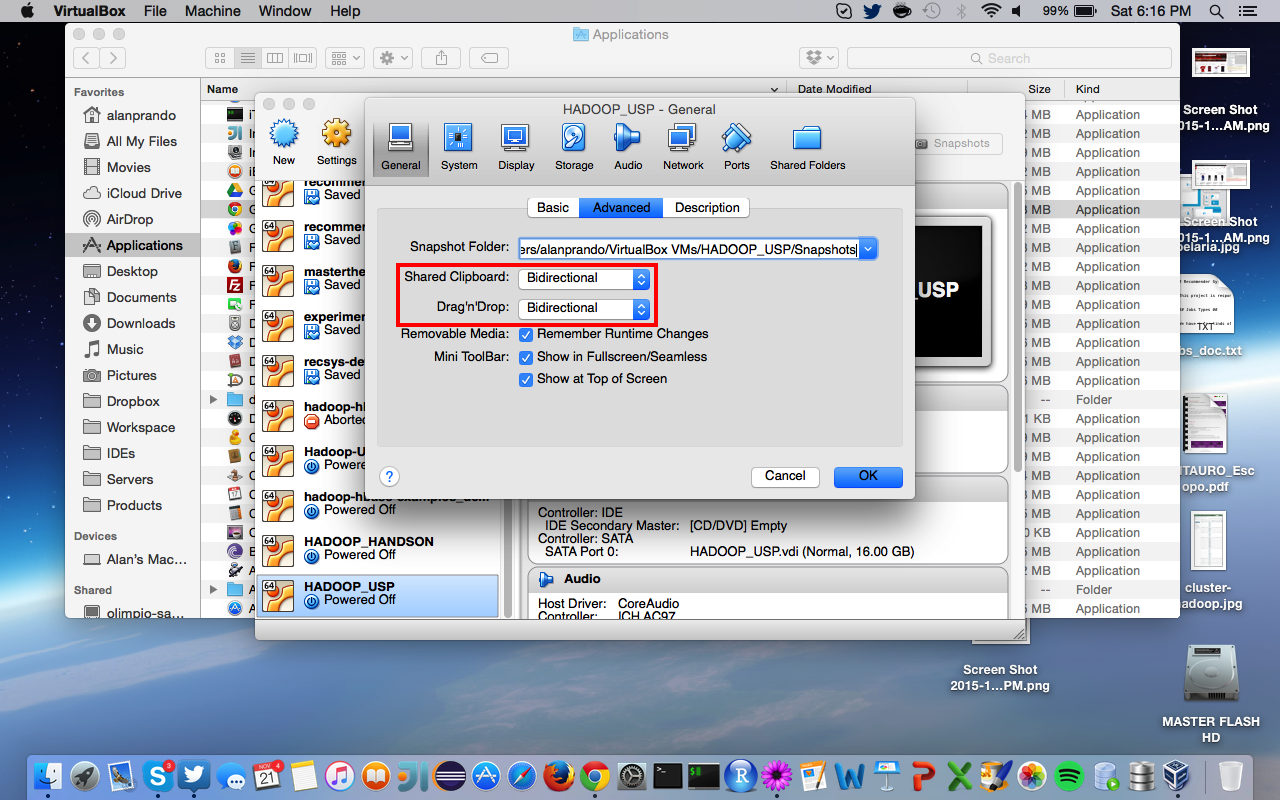This screenshot has width=1280, height=800.
Task: Click the Cancel button
Action: tap(785, 476)
